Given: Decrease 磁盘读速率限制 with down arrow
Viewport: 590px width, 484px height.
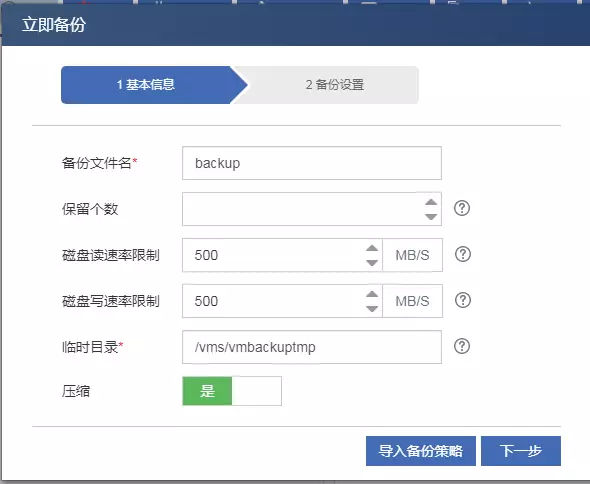Looking at the screenshot, I should pyautogui.click(x=372, y=263).
